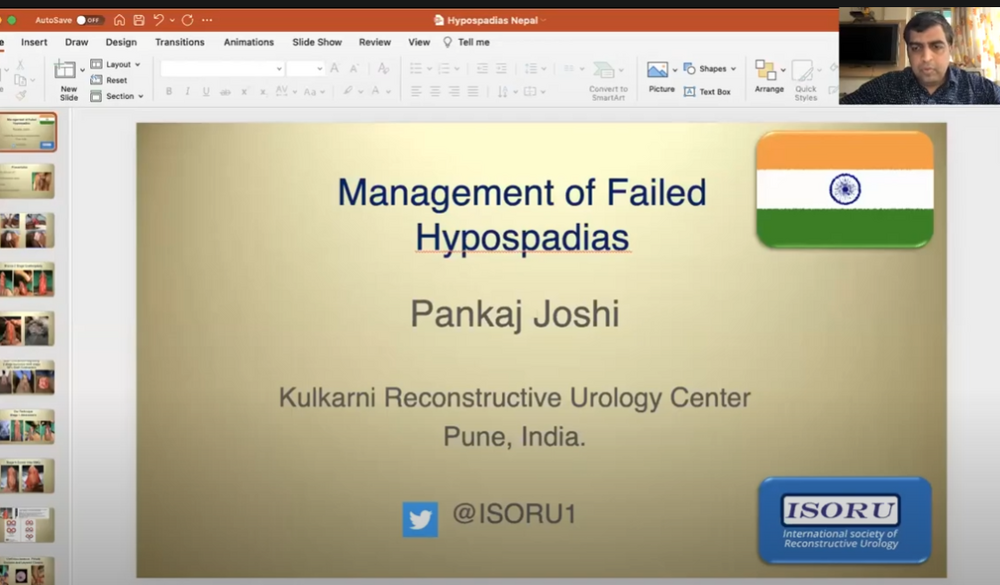1000x585 pixels.
Task: Insert a Text Box
Action: tap(707, 92)
